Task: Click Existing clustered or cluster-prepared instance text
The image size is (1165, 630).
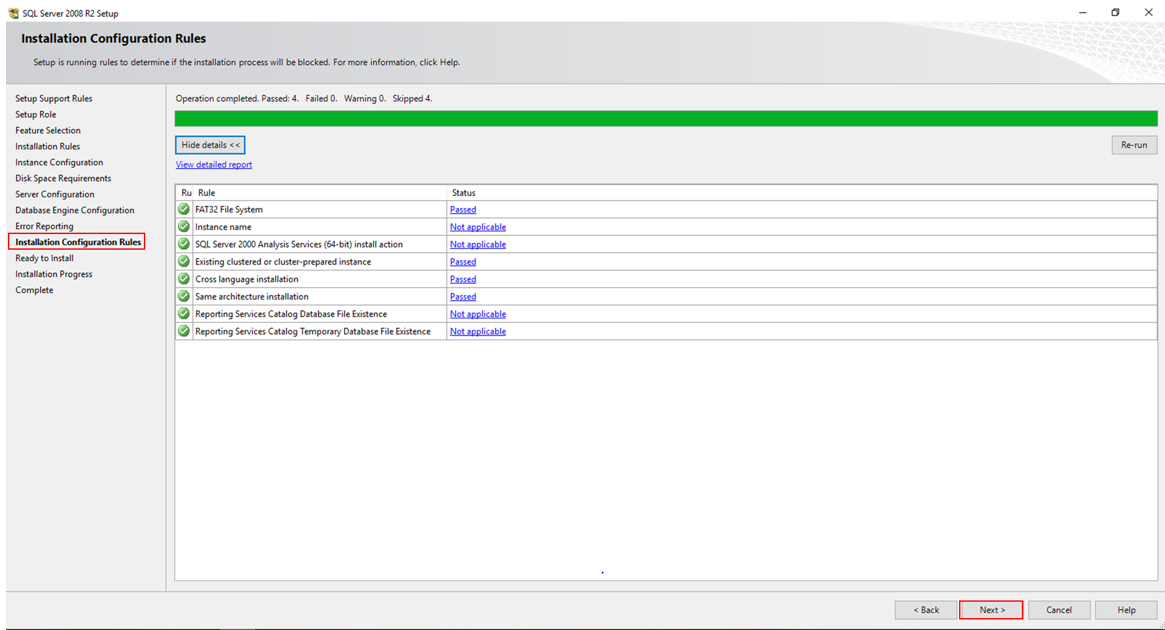Action: point(283,262)
